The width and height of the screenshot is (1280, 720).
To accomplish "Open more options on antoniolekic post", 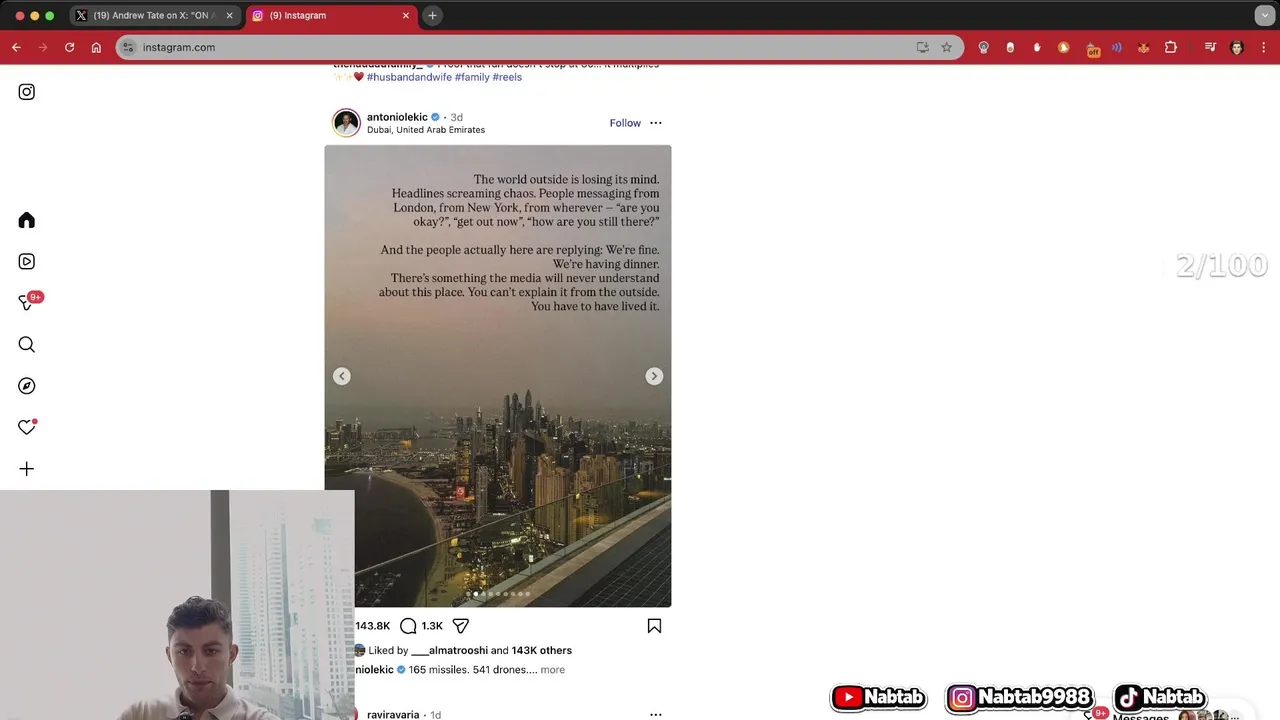I will click(x=656, y=123).
